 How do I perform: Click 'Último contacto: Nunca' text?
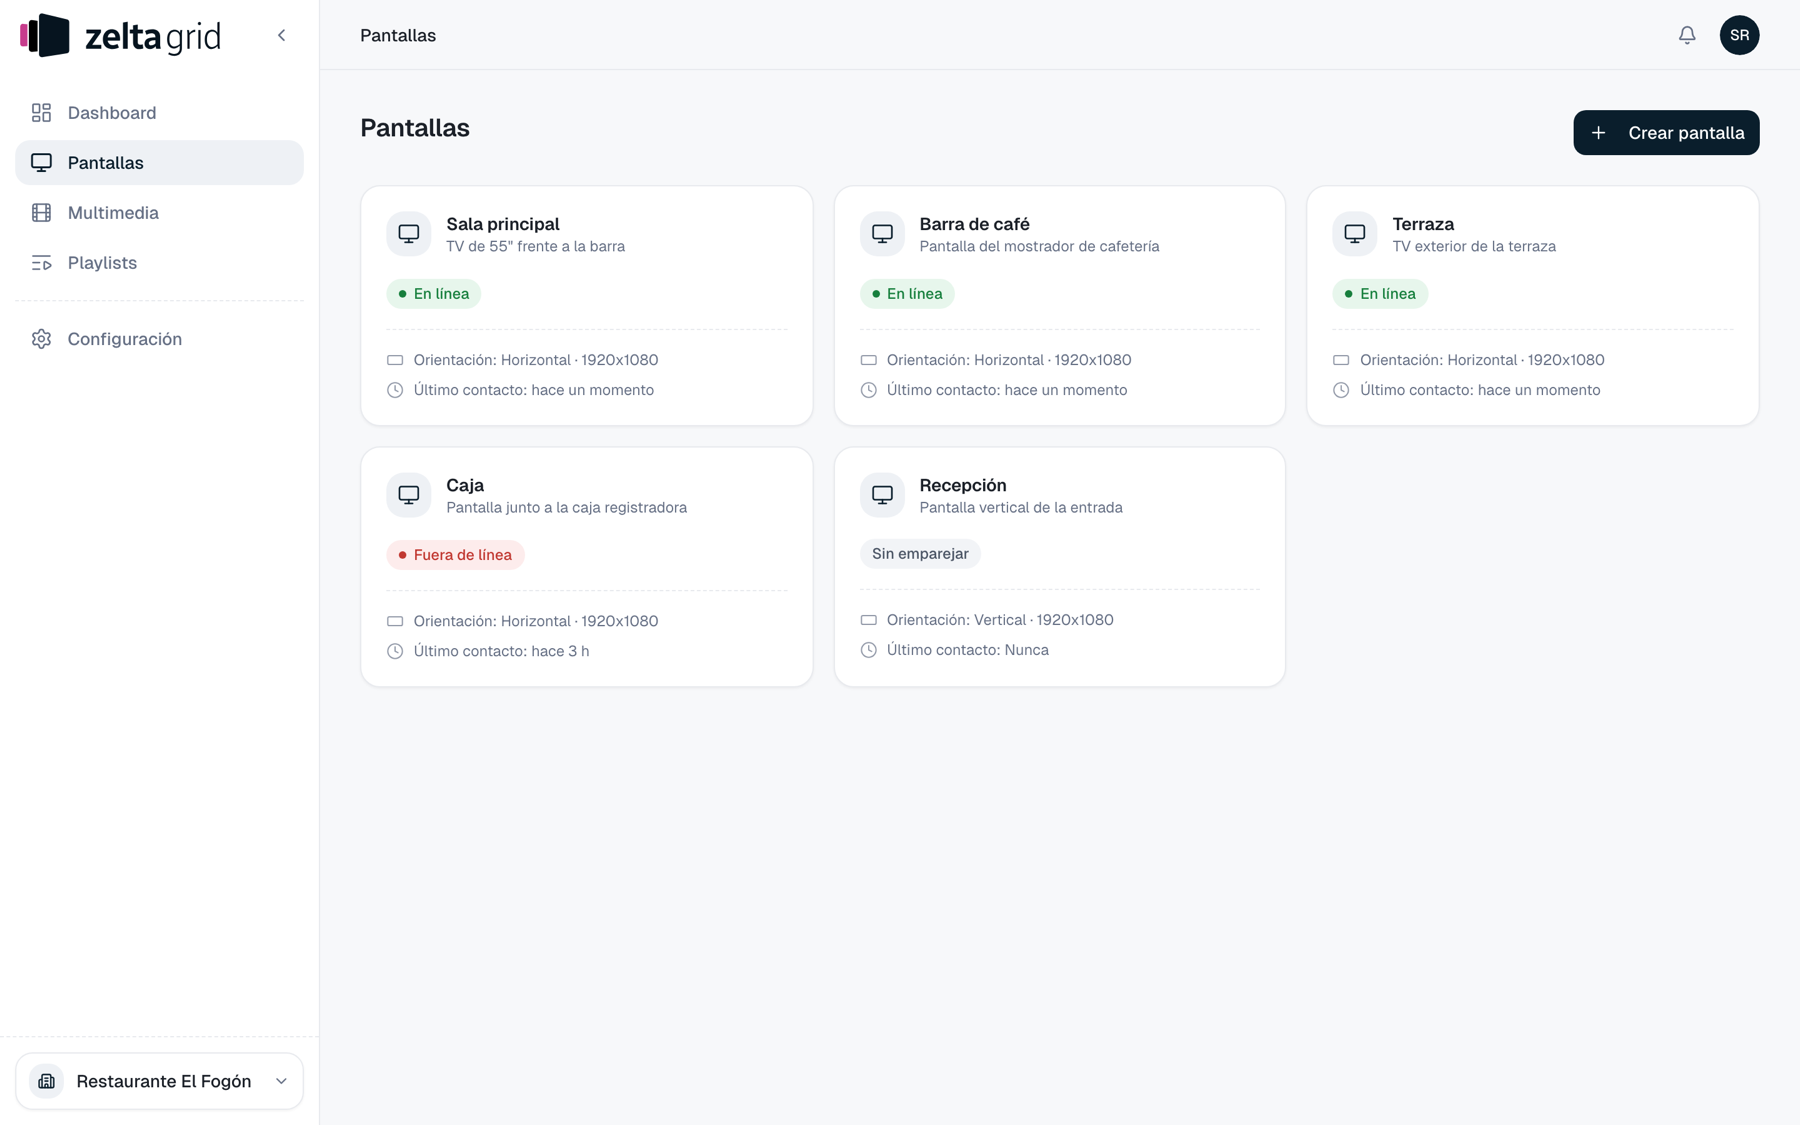pos(967,650)
